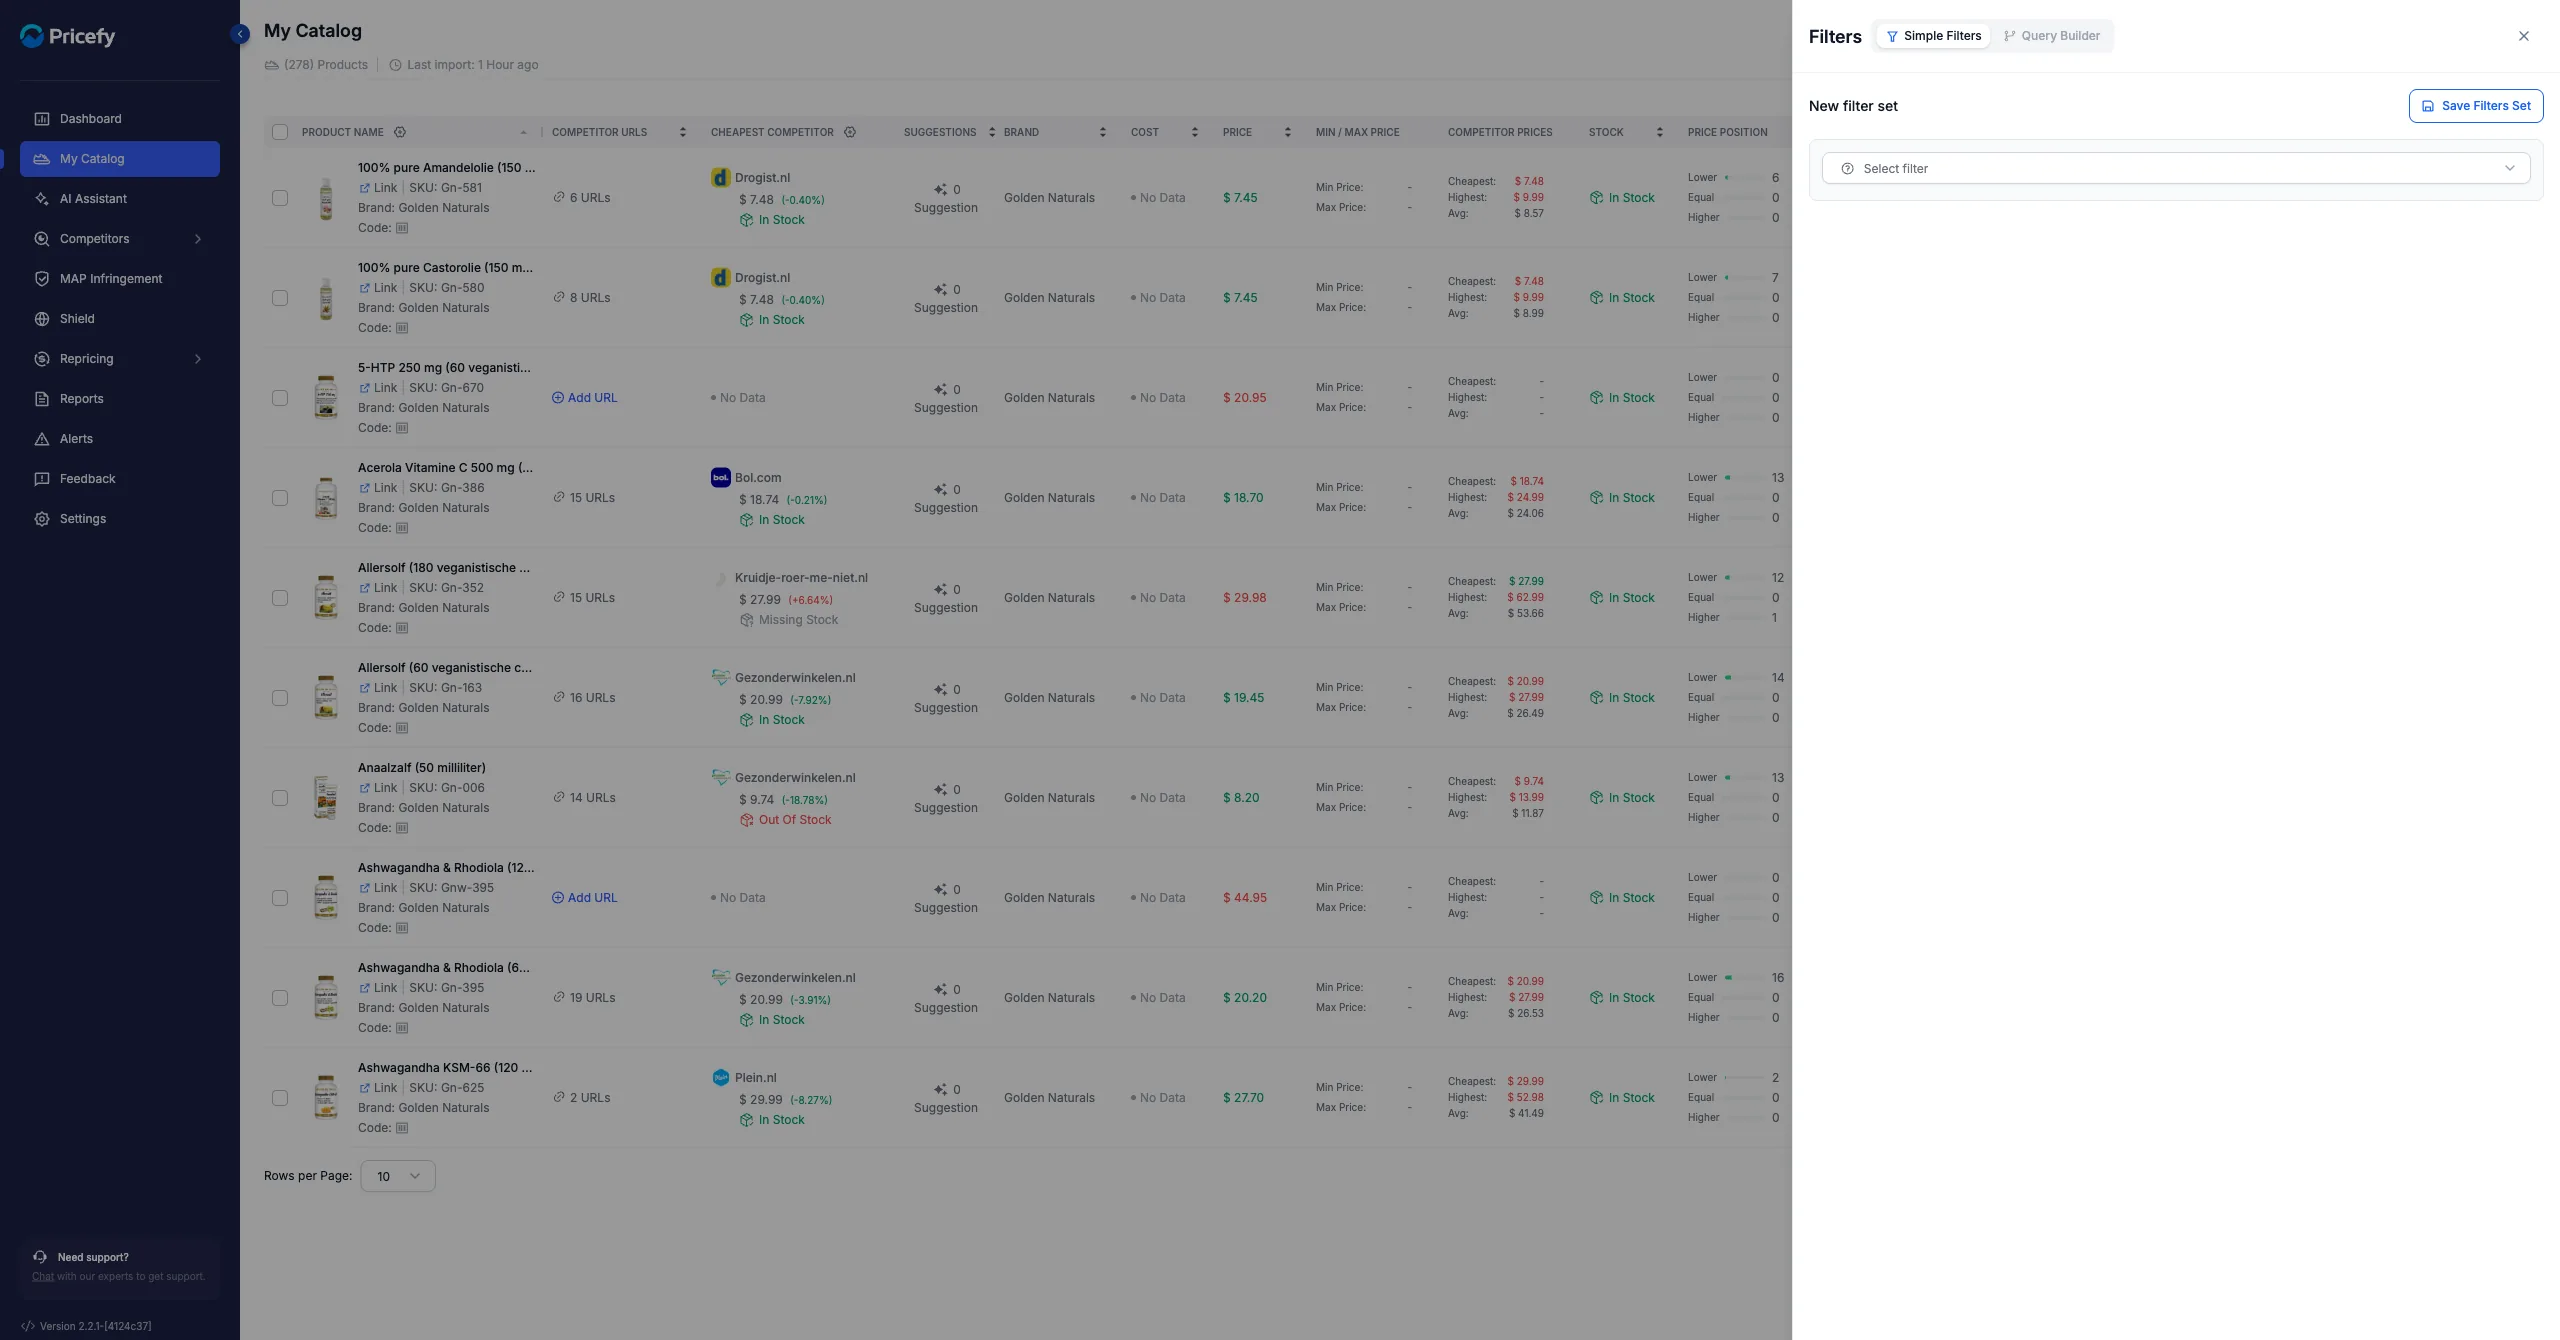Screen dimensions: 2560x1340
Task: Check the Acerola Vitamine C row checkbox
Action: click(x=280, y=498)
